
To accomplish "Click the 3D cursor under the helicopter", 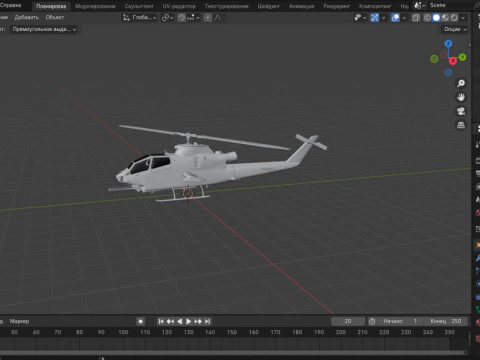I will click(x=188, y=194).
